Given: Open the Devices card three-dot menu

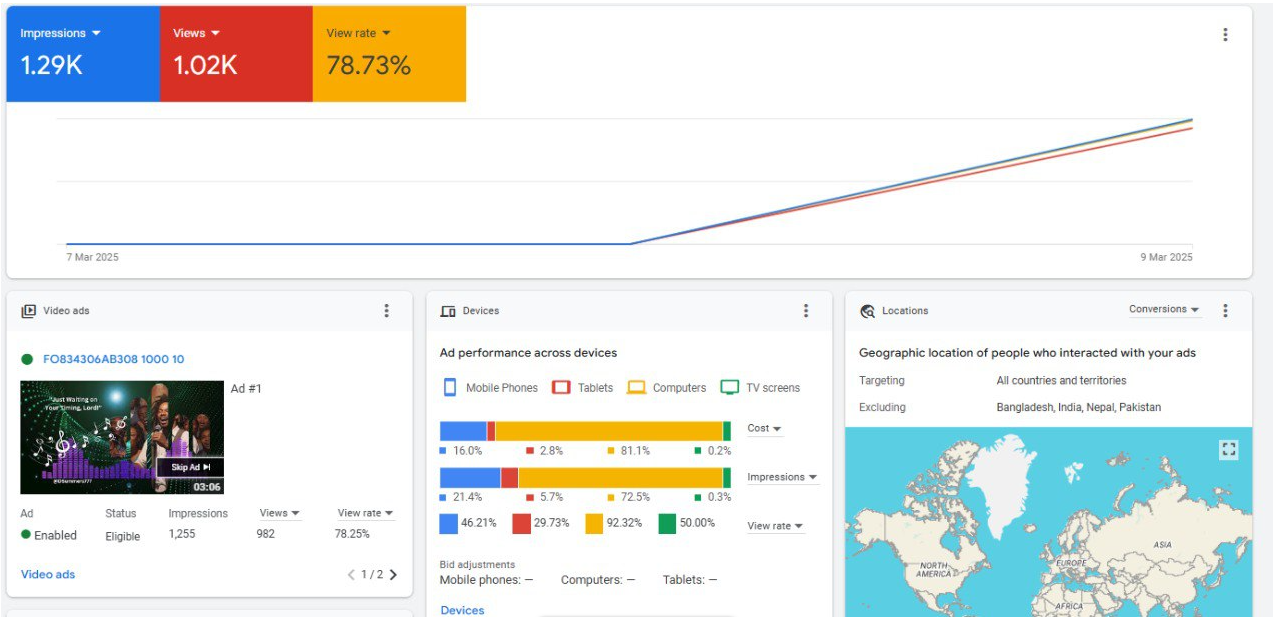Looking at the screenshot, I should coord(806,311).
